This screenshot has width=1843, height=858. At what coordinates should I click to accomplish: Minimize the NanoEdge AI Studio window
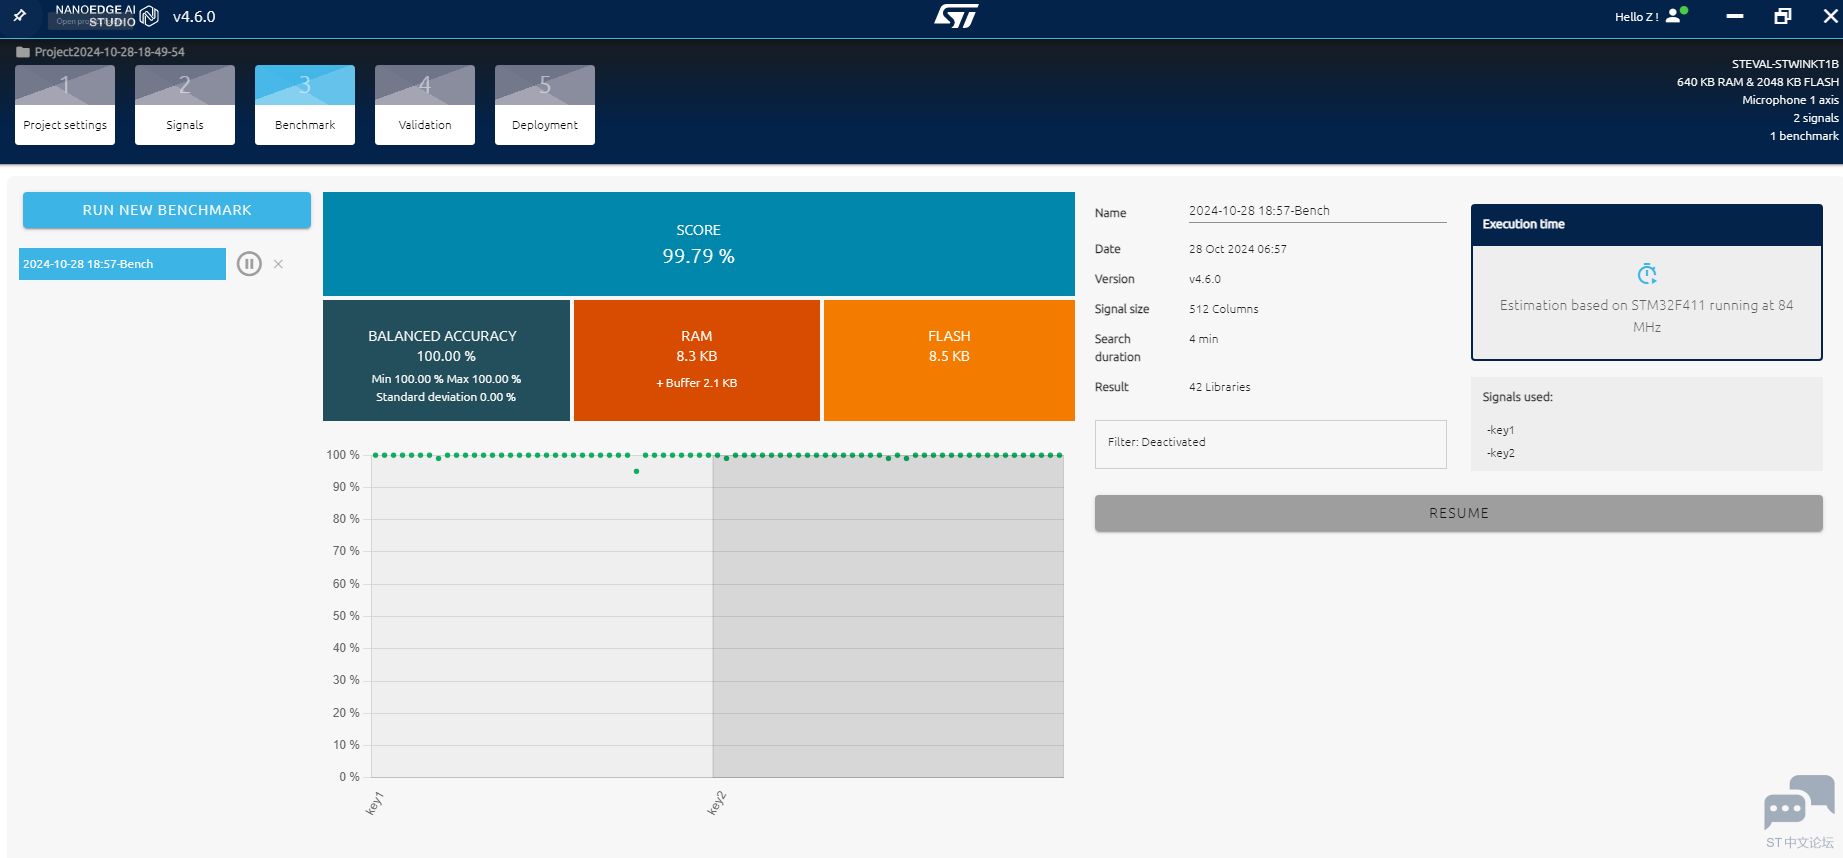pyautogui.click(x=1735, y=16)
